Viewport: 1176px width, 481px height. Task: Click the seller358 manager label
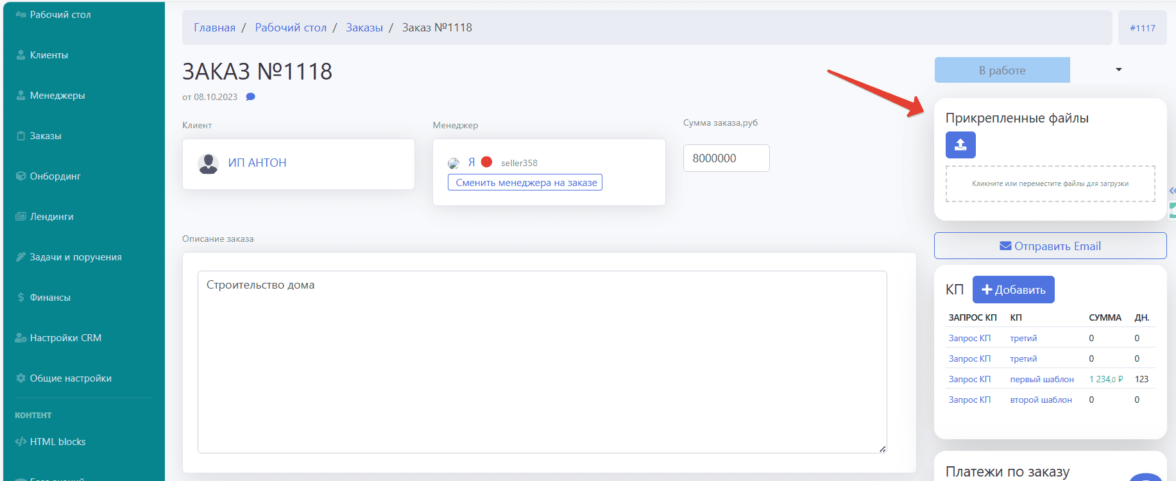[519, 163]
